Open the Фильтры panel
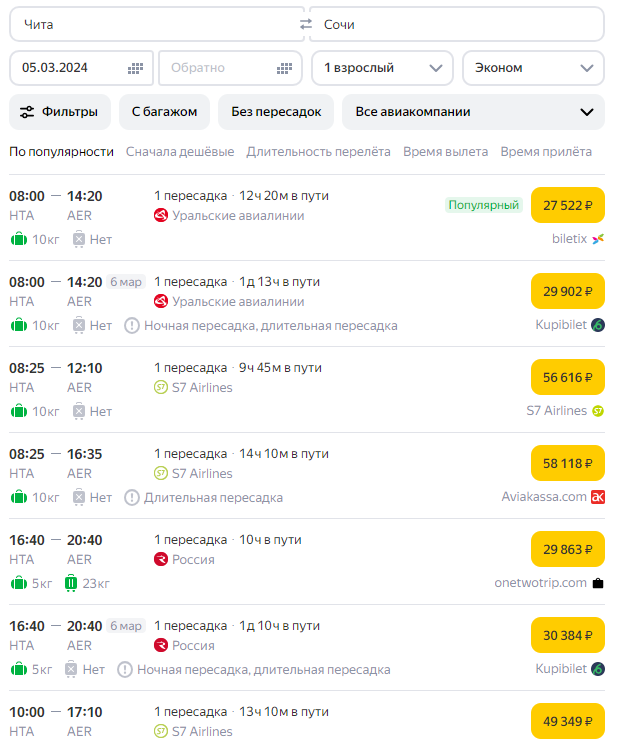 coord(59,112)
